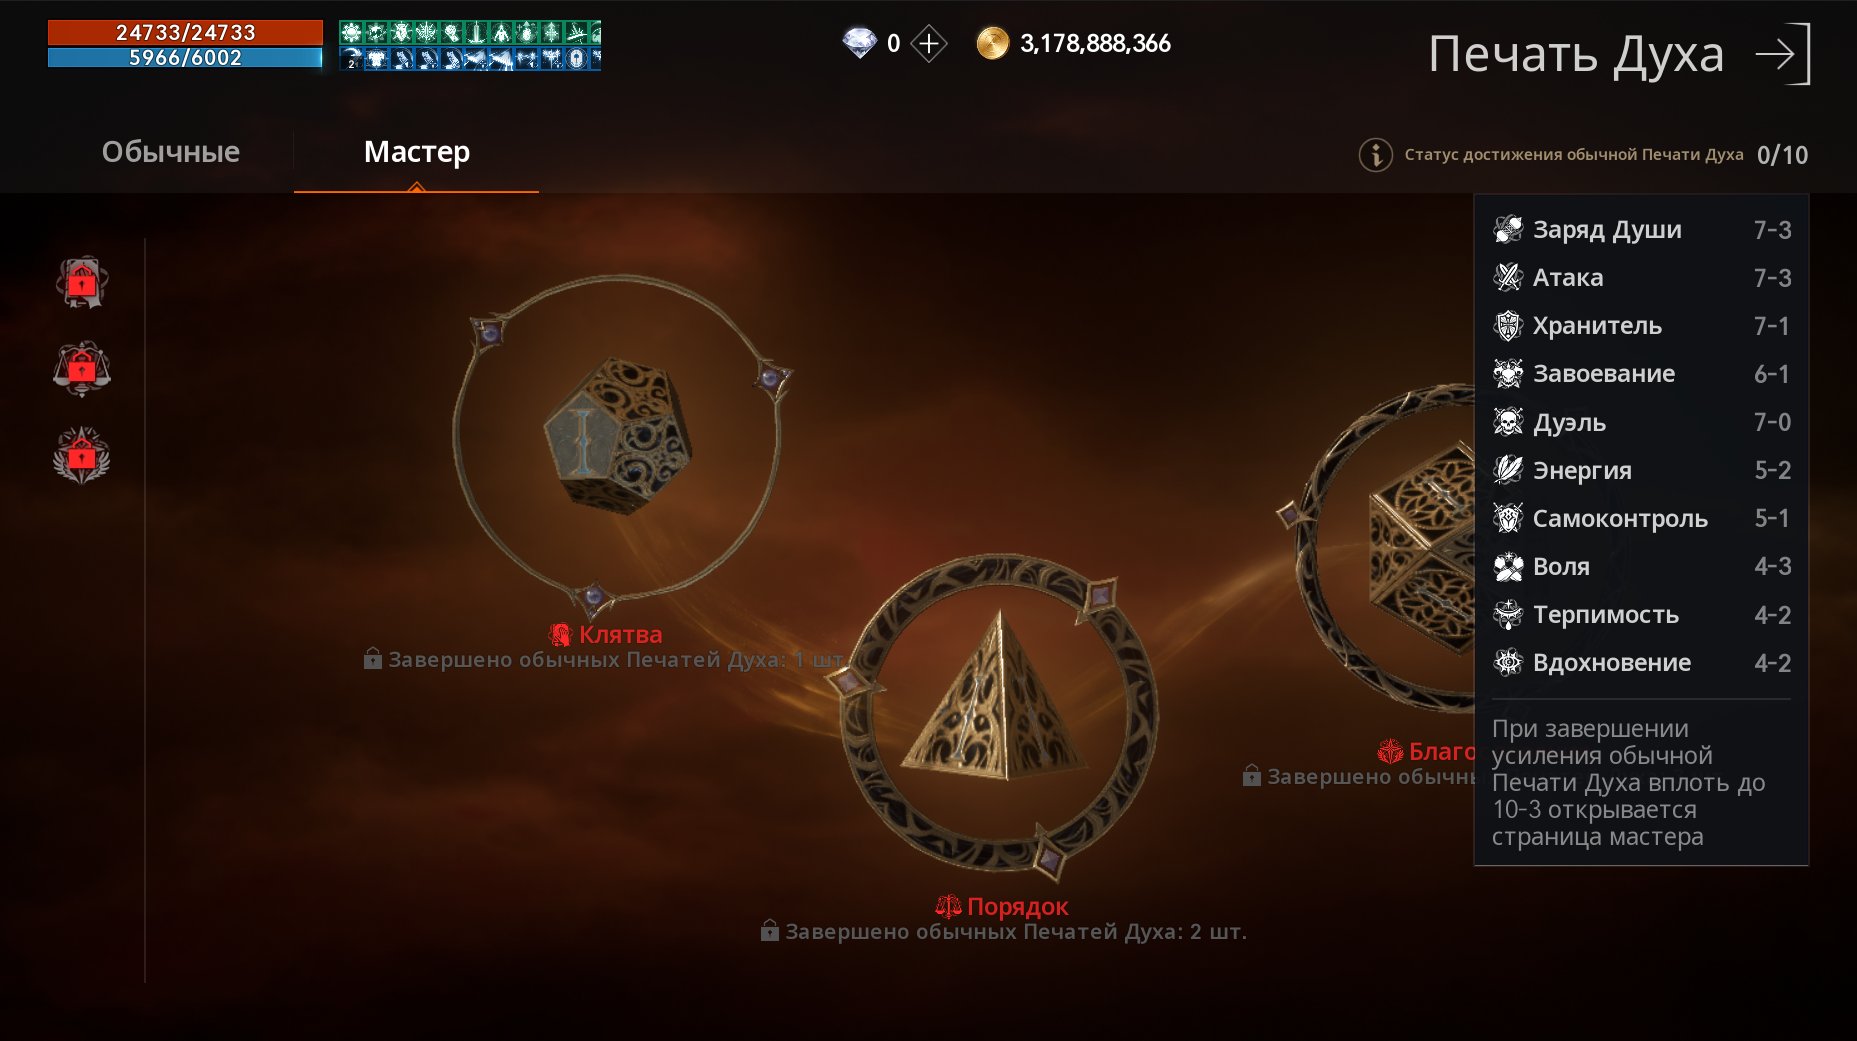Click the Дуэль skull entry
The image size is (1857, 1041).
click(x=1642, y=422)
